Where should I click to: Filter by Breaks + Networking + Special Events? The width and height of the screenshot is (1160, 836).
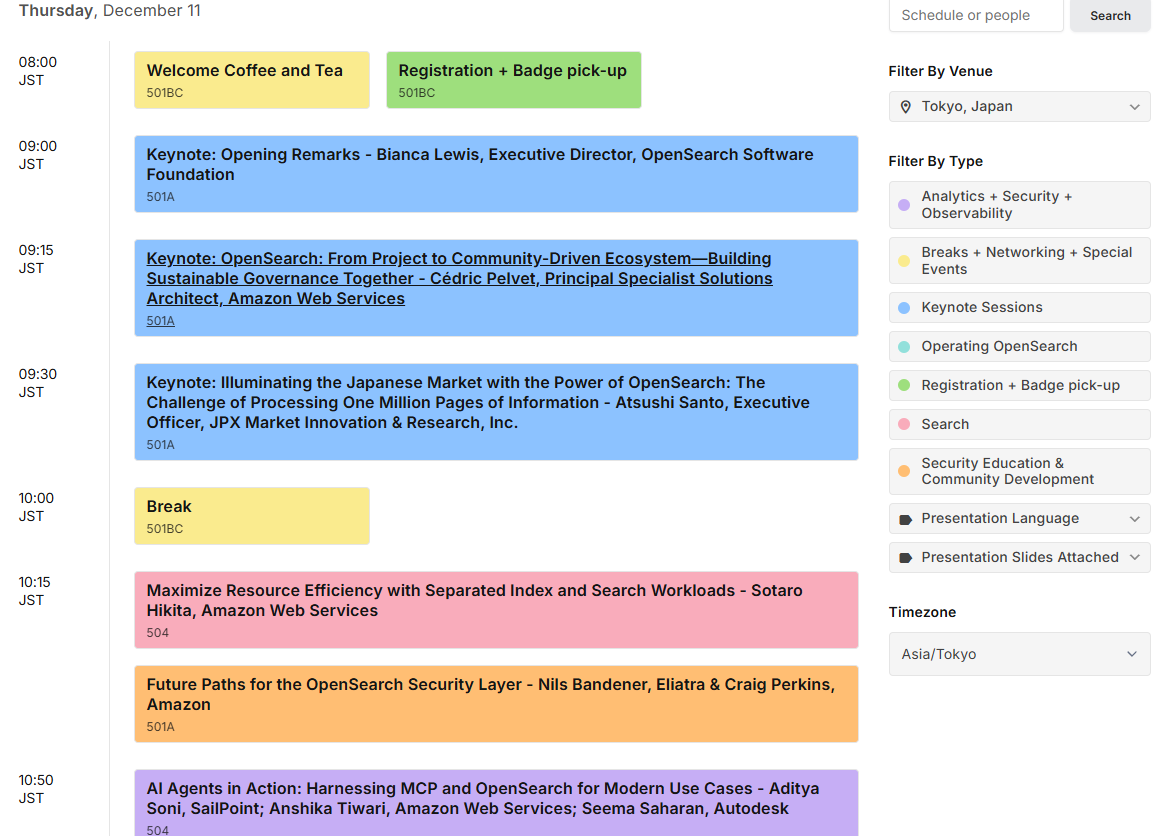1019,260
